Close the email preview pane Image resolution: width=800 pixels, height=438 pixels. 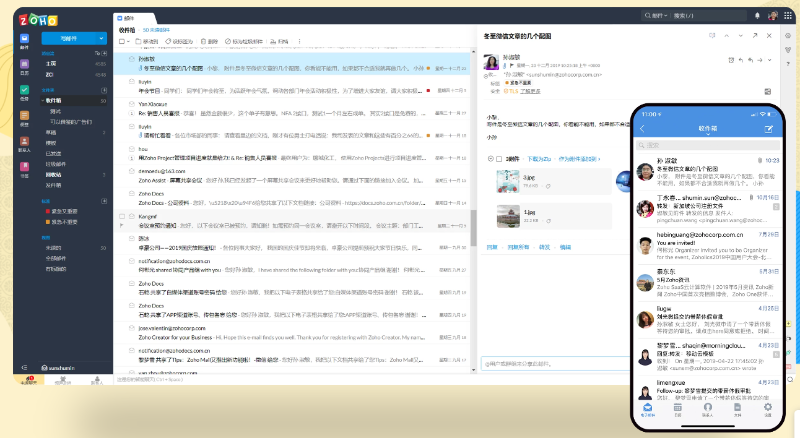[767, 35]
